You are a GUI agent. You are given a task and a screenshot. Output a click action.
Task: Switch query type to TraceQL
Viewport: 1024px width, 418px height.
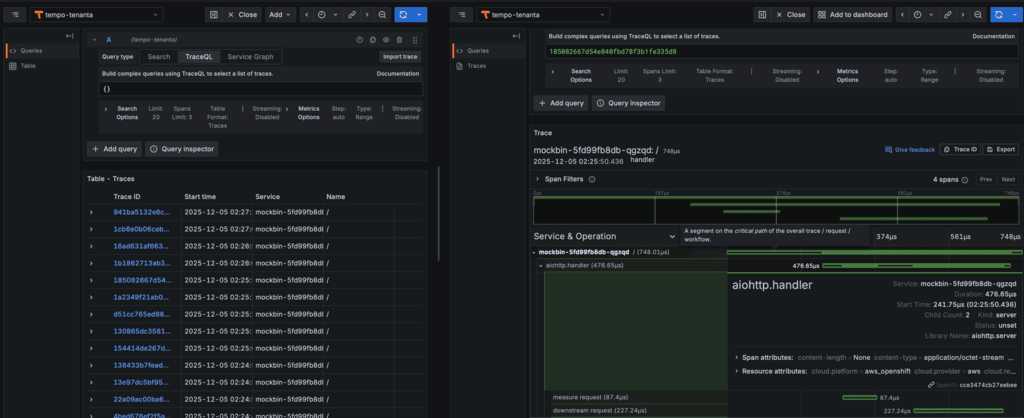pos(199,57)
